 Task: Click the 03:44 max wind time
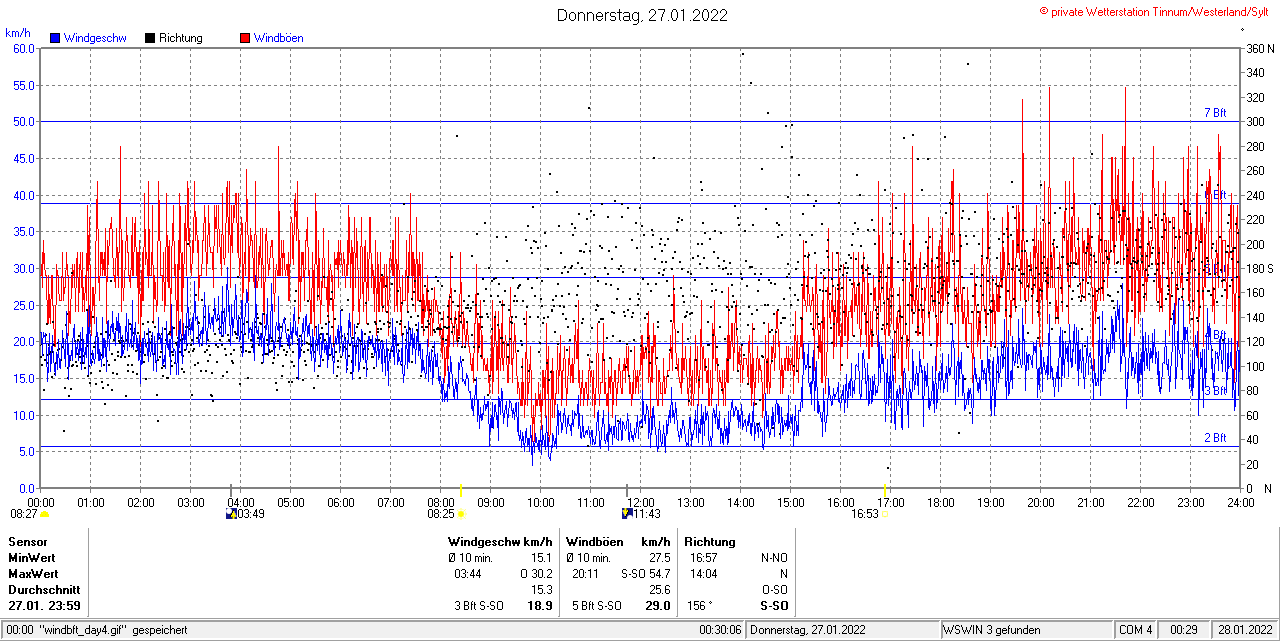click(468, 574)
